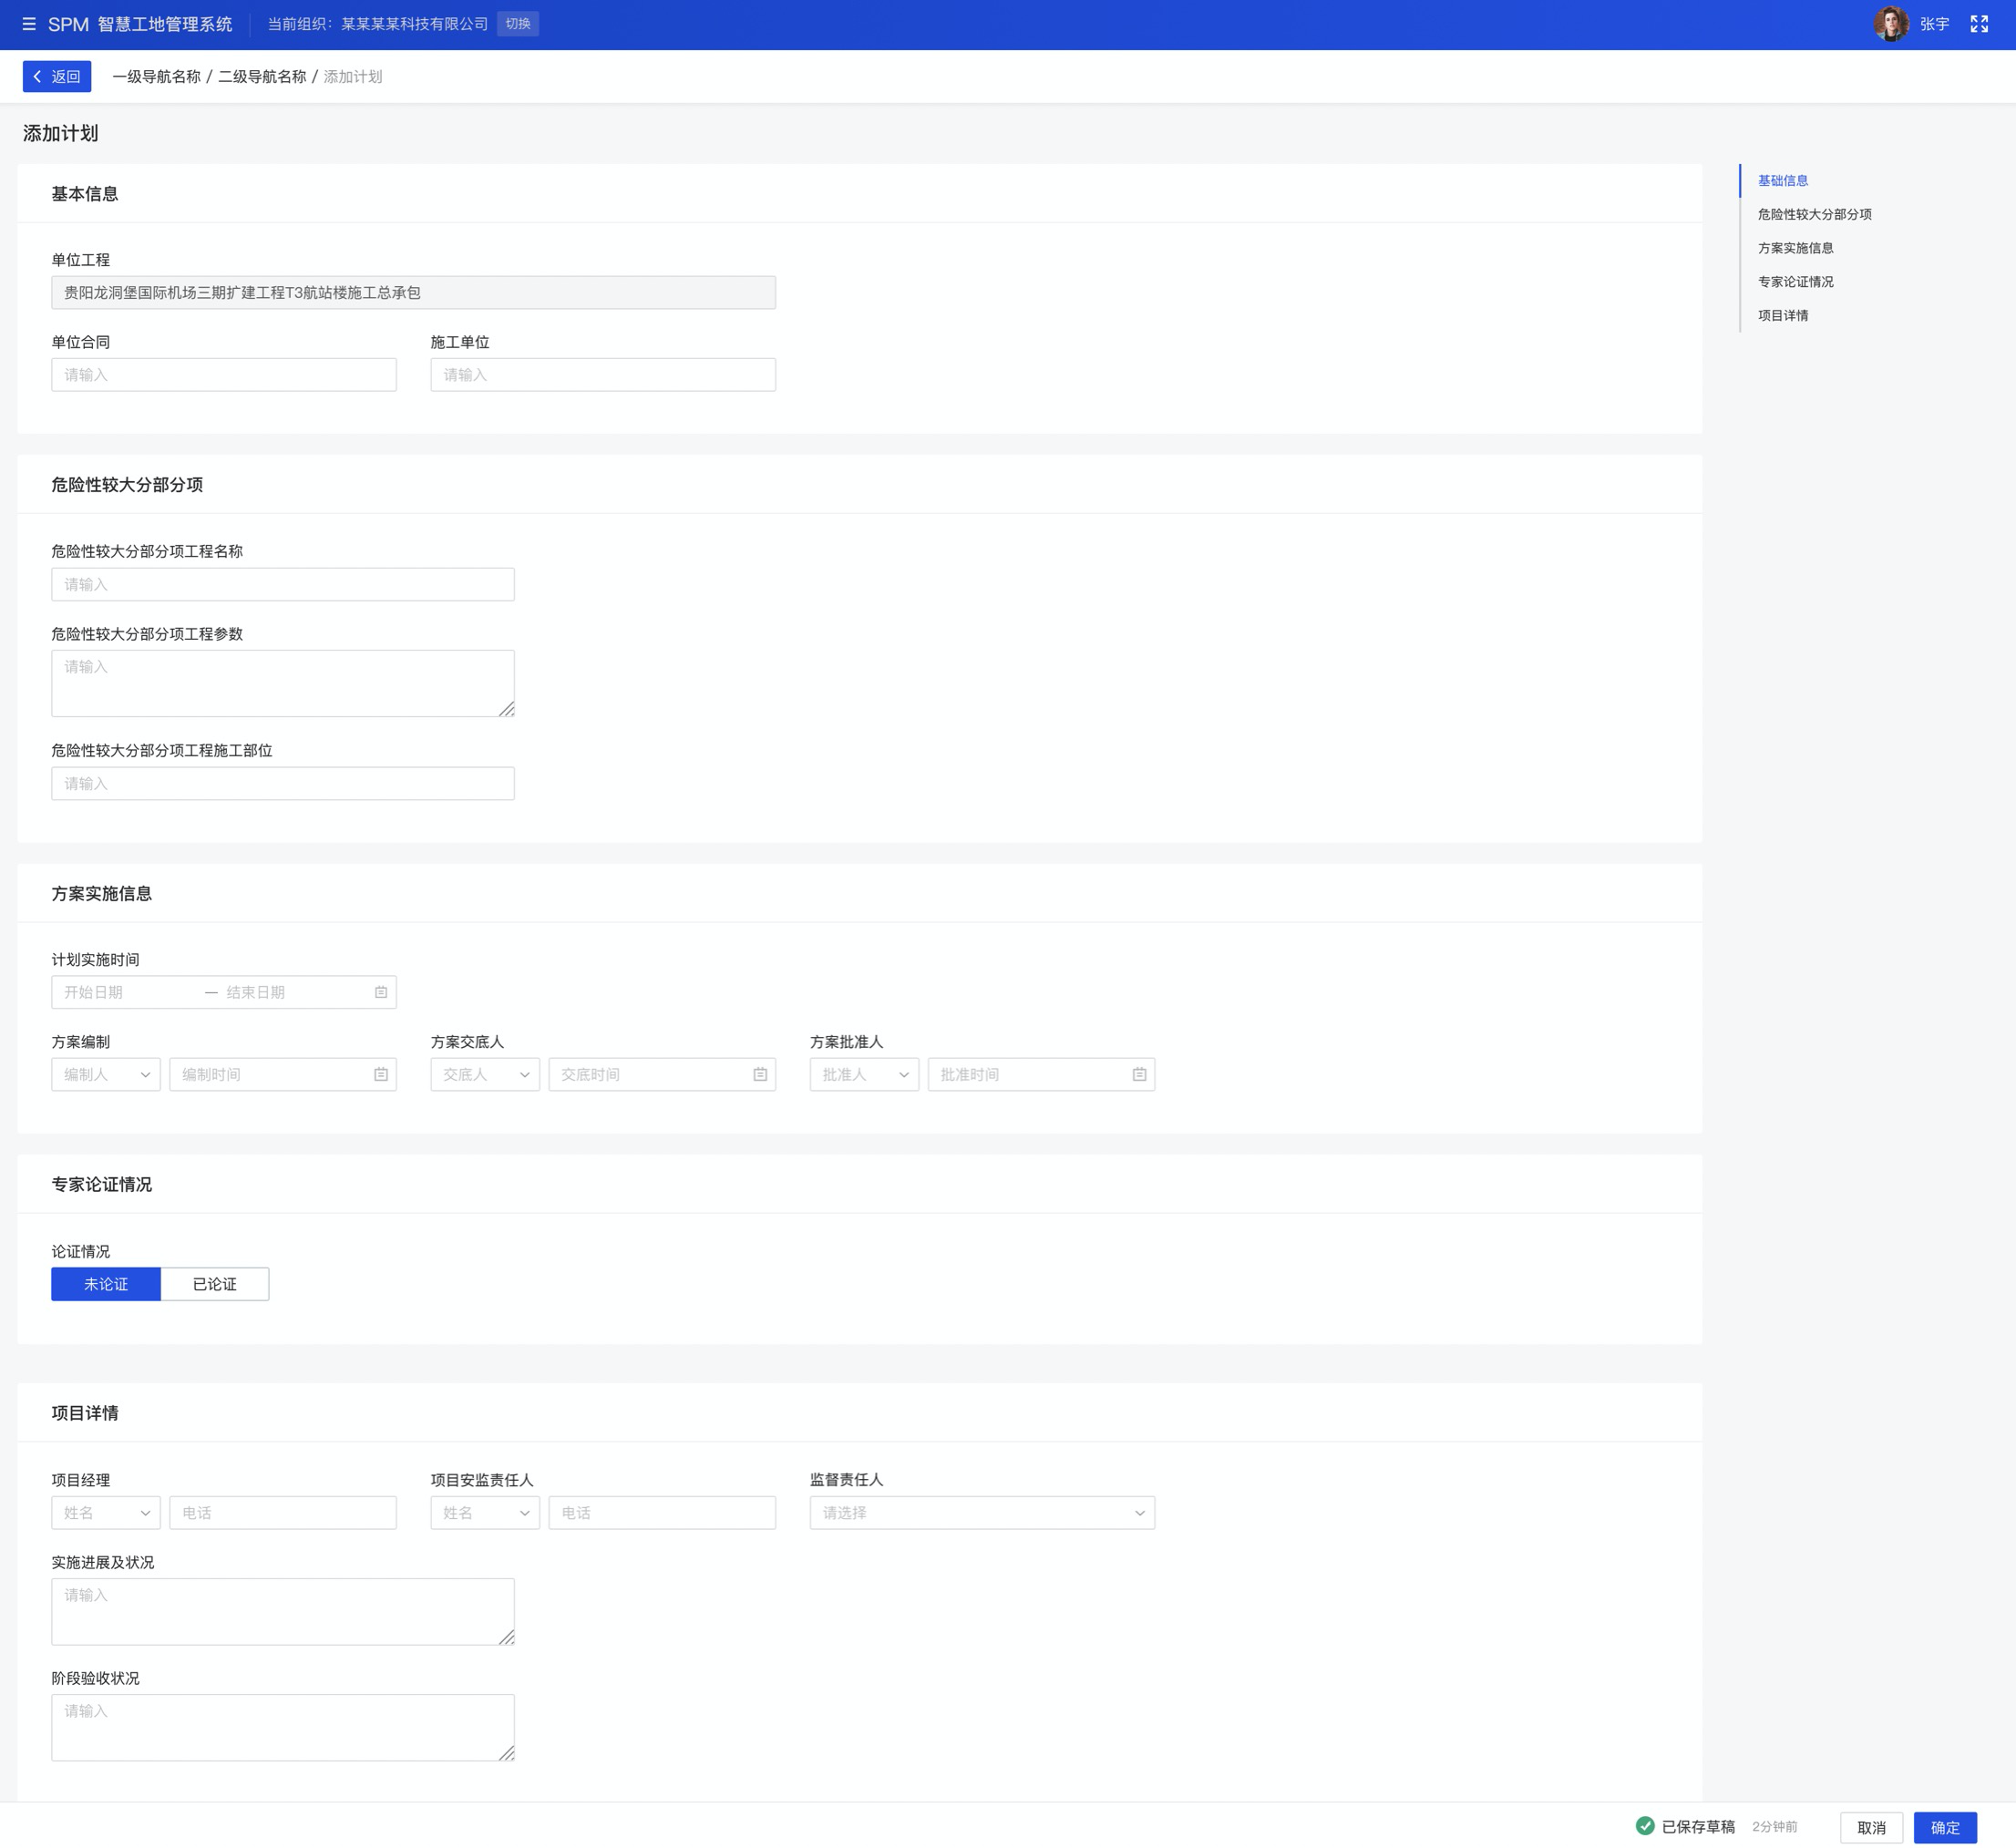2016x1848 pixels.
Task: Click calendar icon in 交底时间 field
Action: [x=760, y=1074]
